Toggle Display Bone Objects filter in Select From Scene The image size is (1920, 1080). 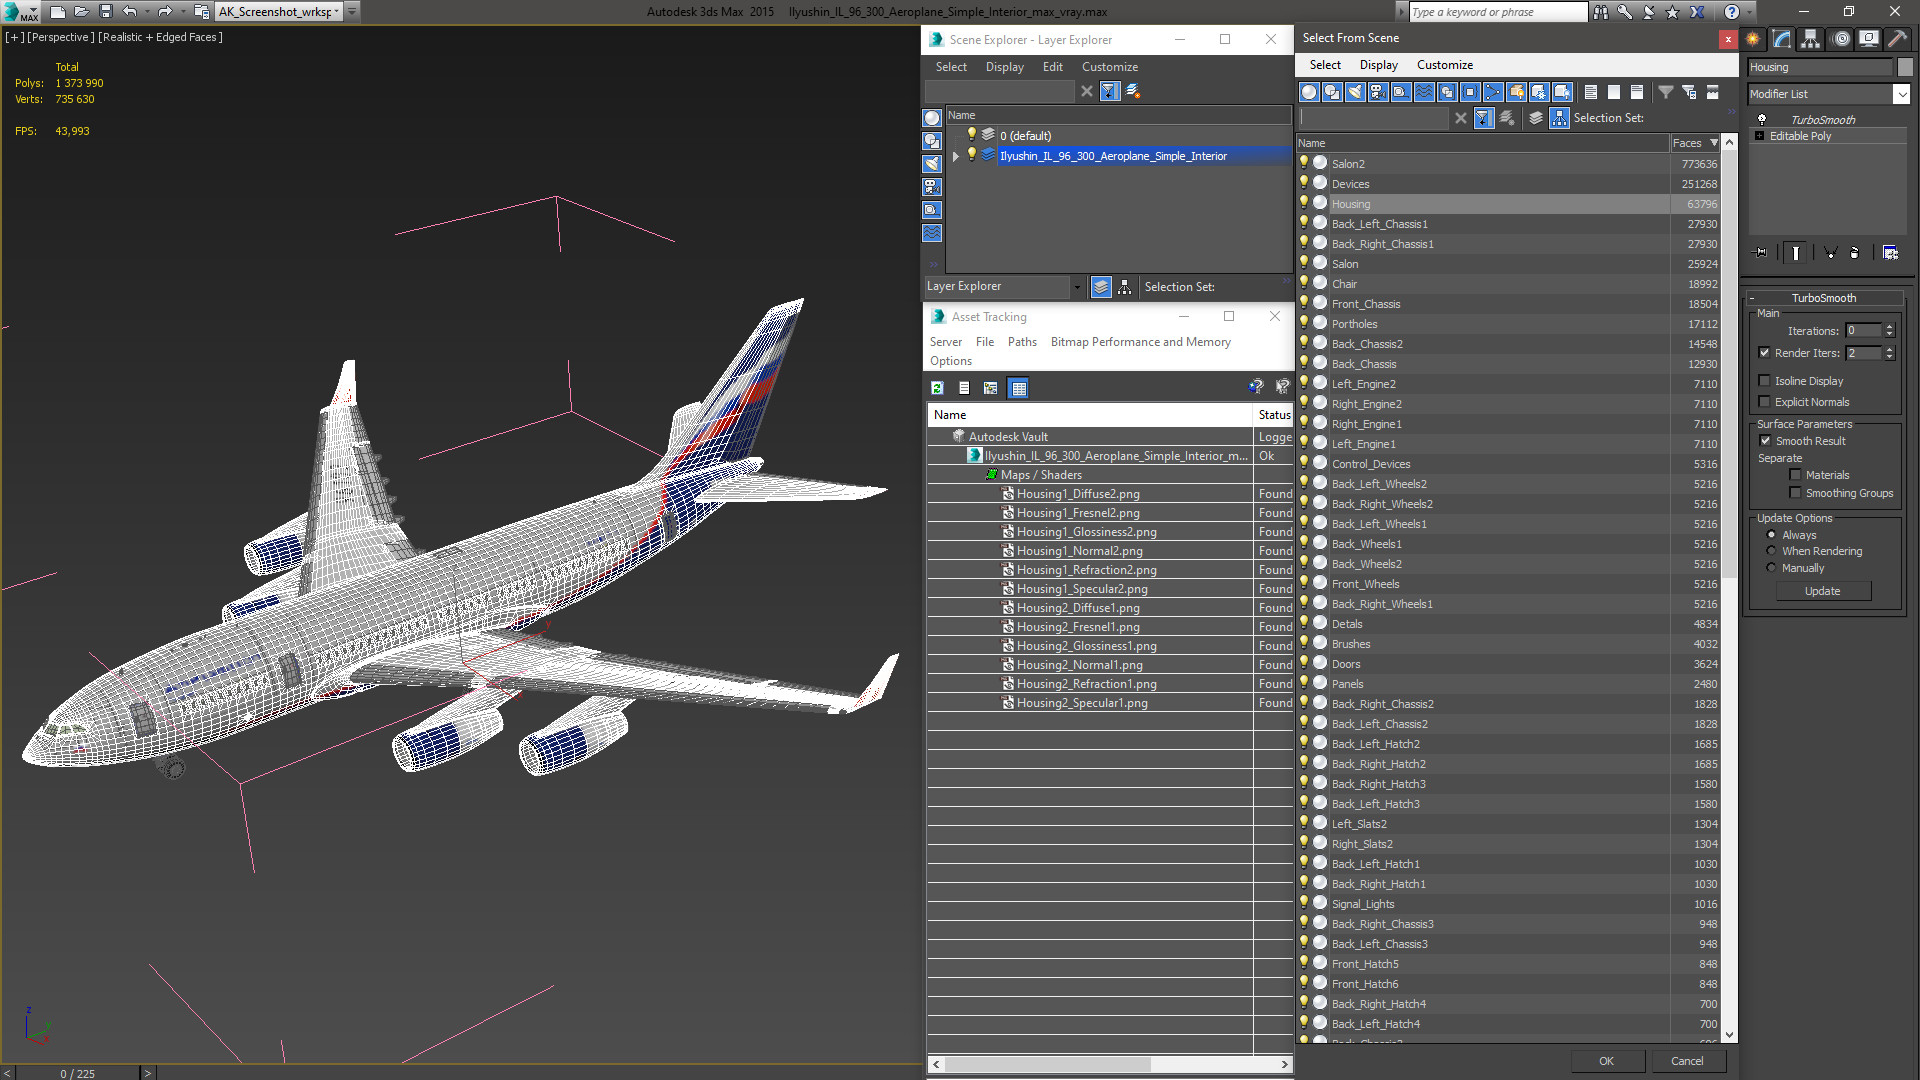coord(1493,92)
